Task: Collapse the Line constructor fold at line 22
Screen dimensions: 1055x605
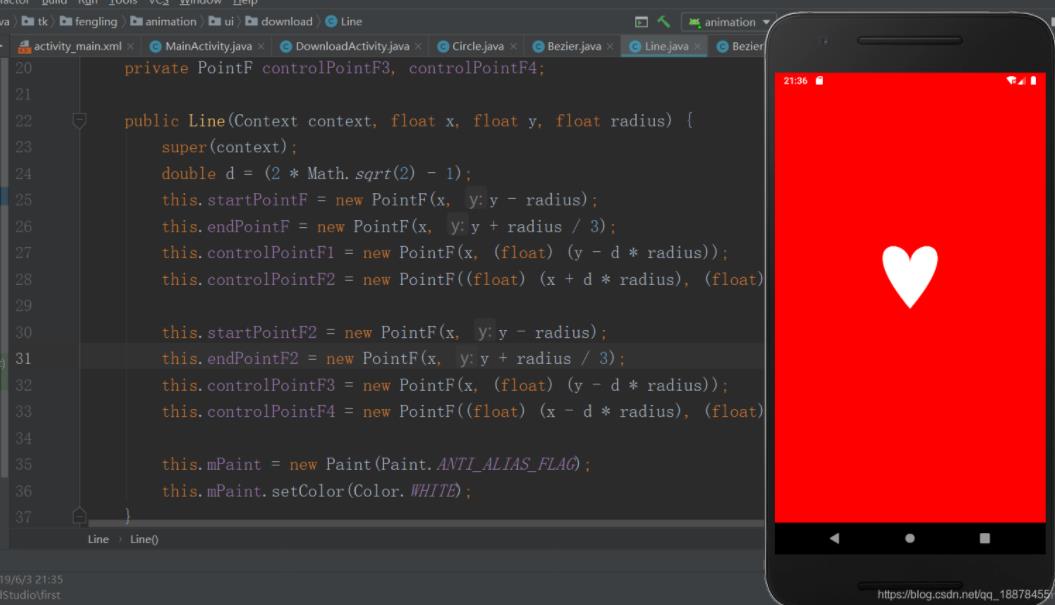Action: (80, 121)
